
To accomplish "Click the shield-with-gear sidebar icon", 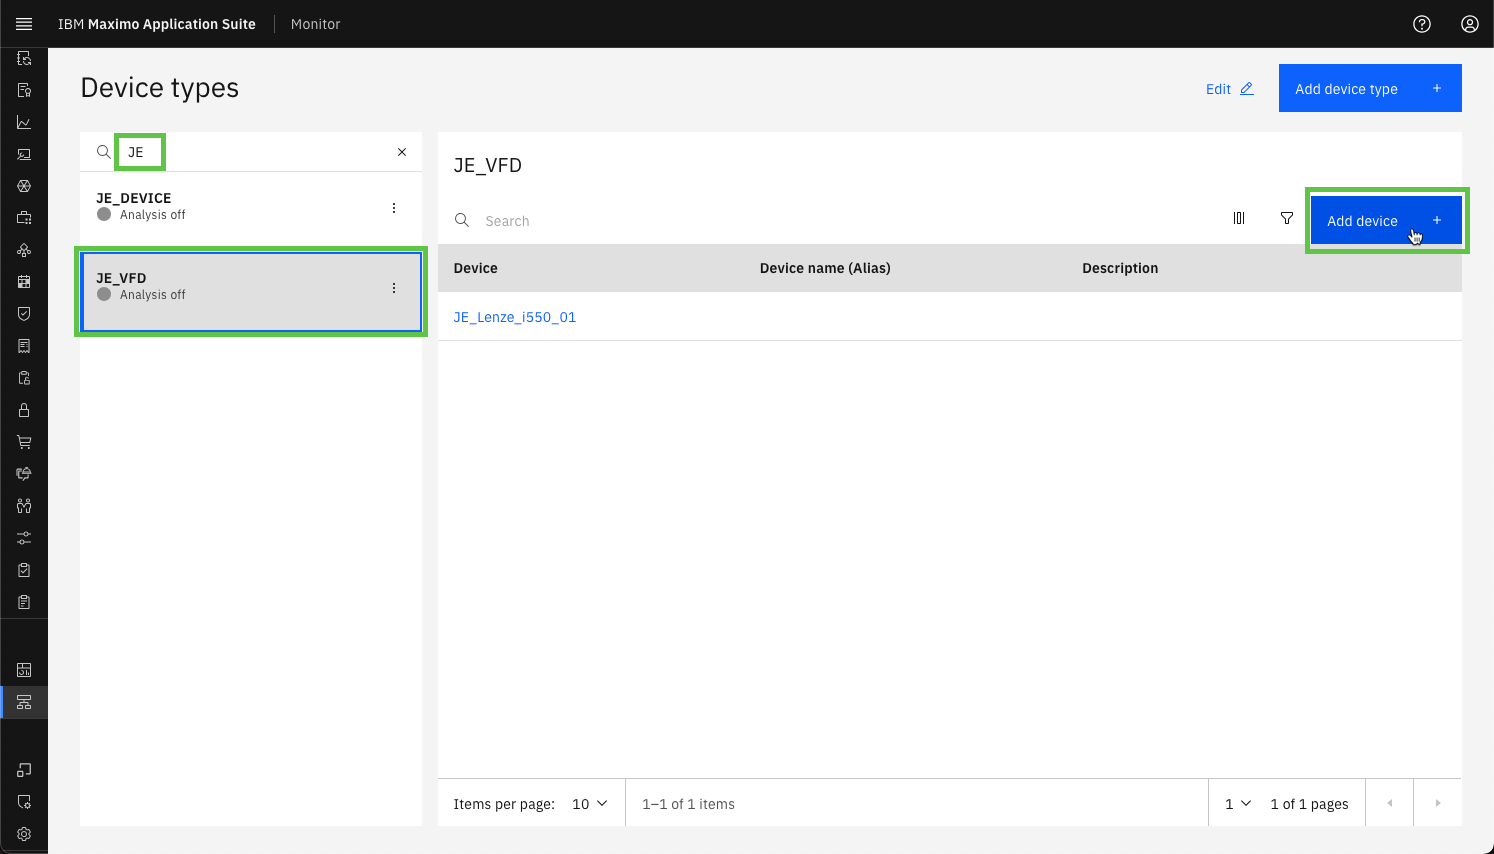I will [x=24, y=802].
